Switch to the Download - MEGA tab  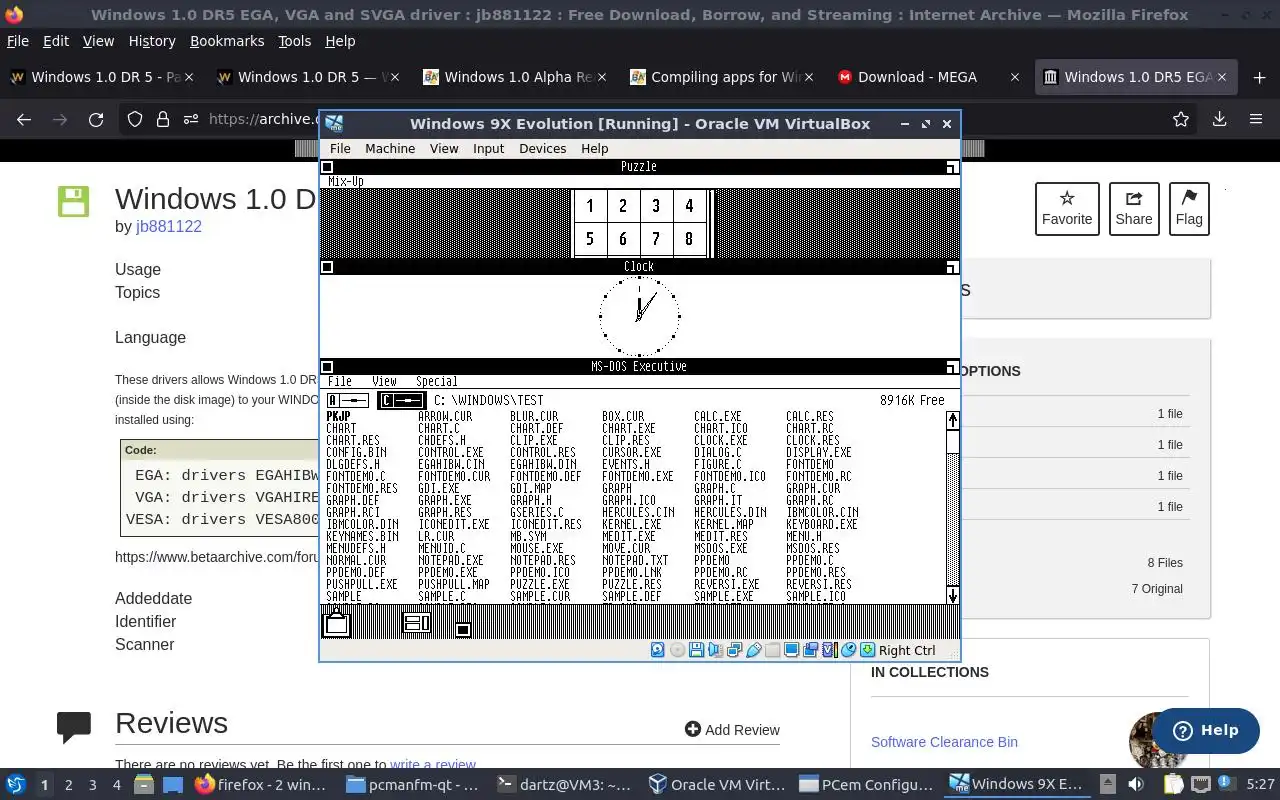929,77
